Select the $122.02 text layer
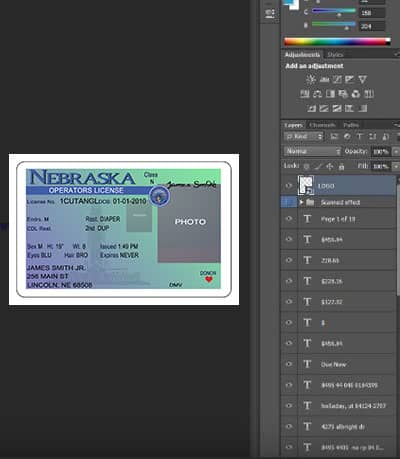 click(347, 302)
